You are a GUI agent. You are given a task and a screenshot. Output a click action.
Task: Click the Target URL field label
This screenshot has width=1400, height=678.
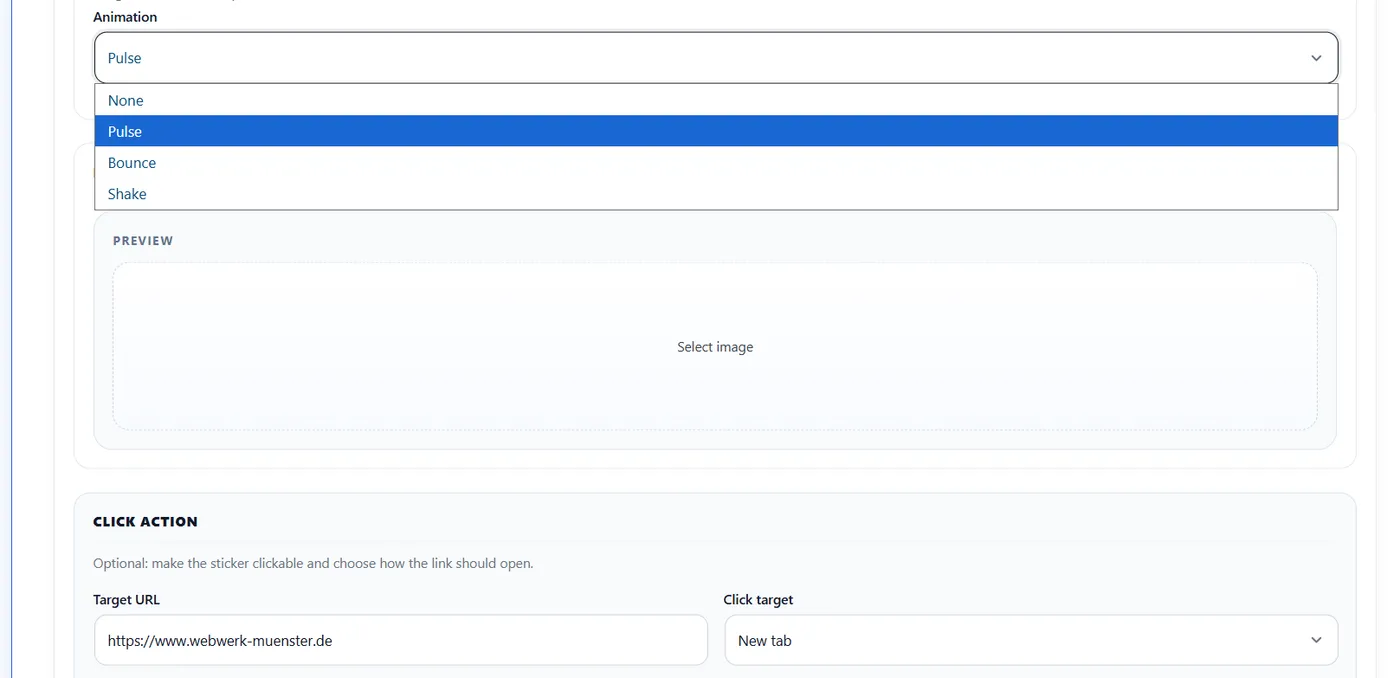tap(126, 600)
